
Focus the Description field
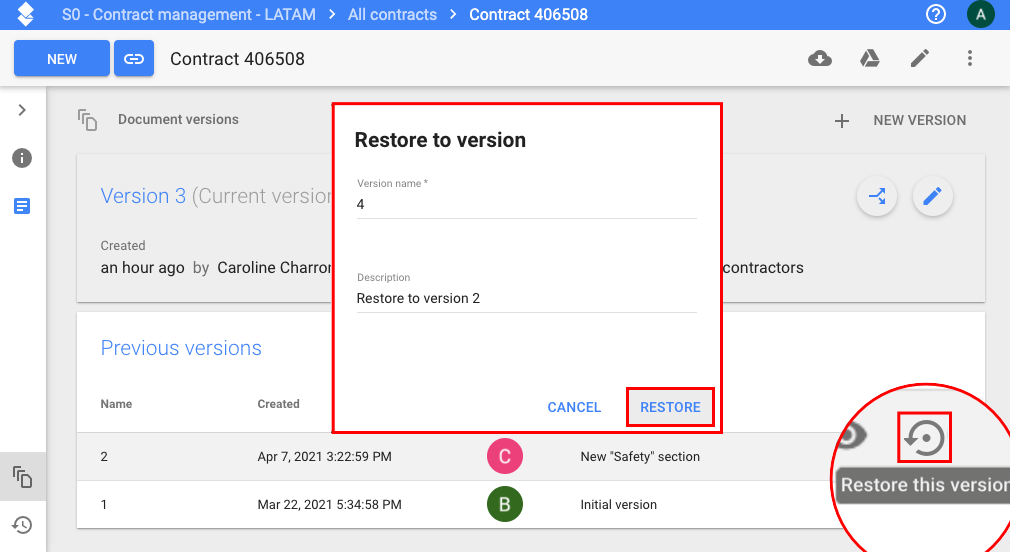pos(527,298)
